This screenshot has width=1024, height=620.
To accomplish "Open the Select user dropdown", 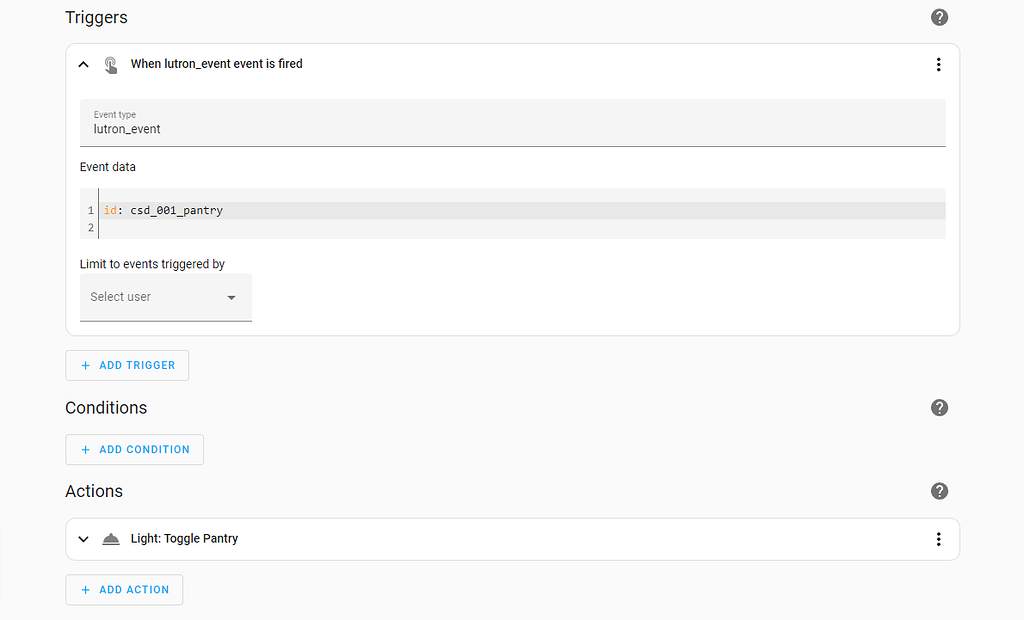I will tap(166, 297).
